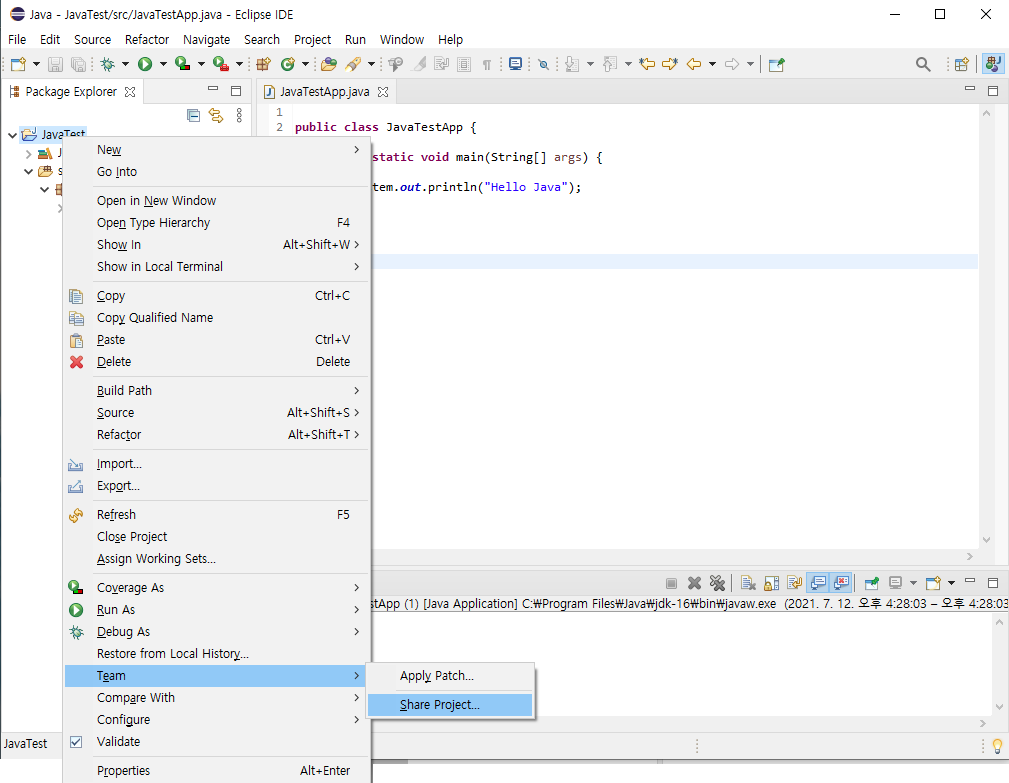Viewport: 1009px width, 783px height.
Task: Toggle Block Selection Mode toolbar icon
Action: pyautogui.click(x=464, y=64)
